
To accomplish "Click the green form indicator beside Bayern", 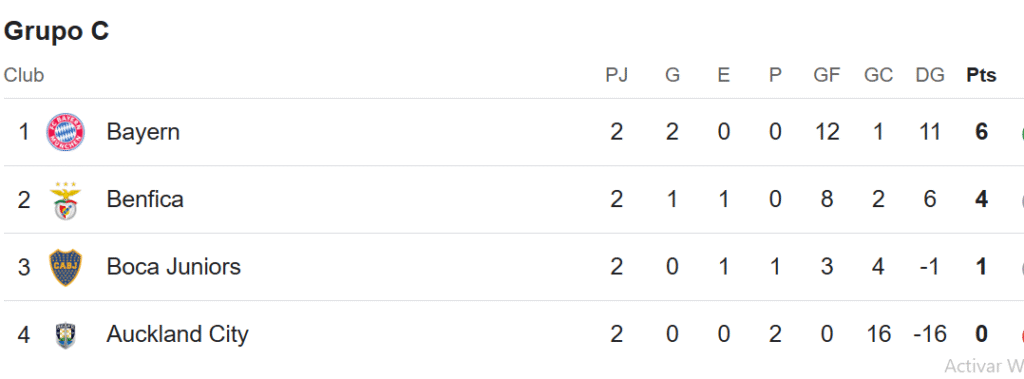I will (x=1021, y=134).
